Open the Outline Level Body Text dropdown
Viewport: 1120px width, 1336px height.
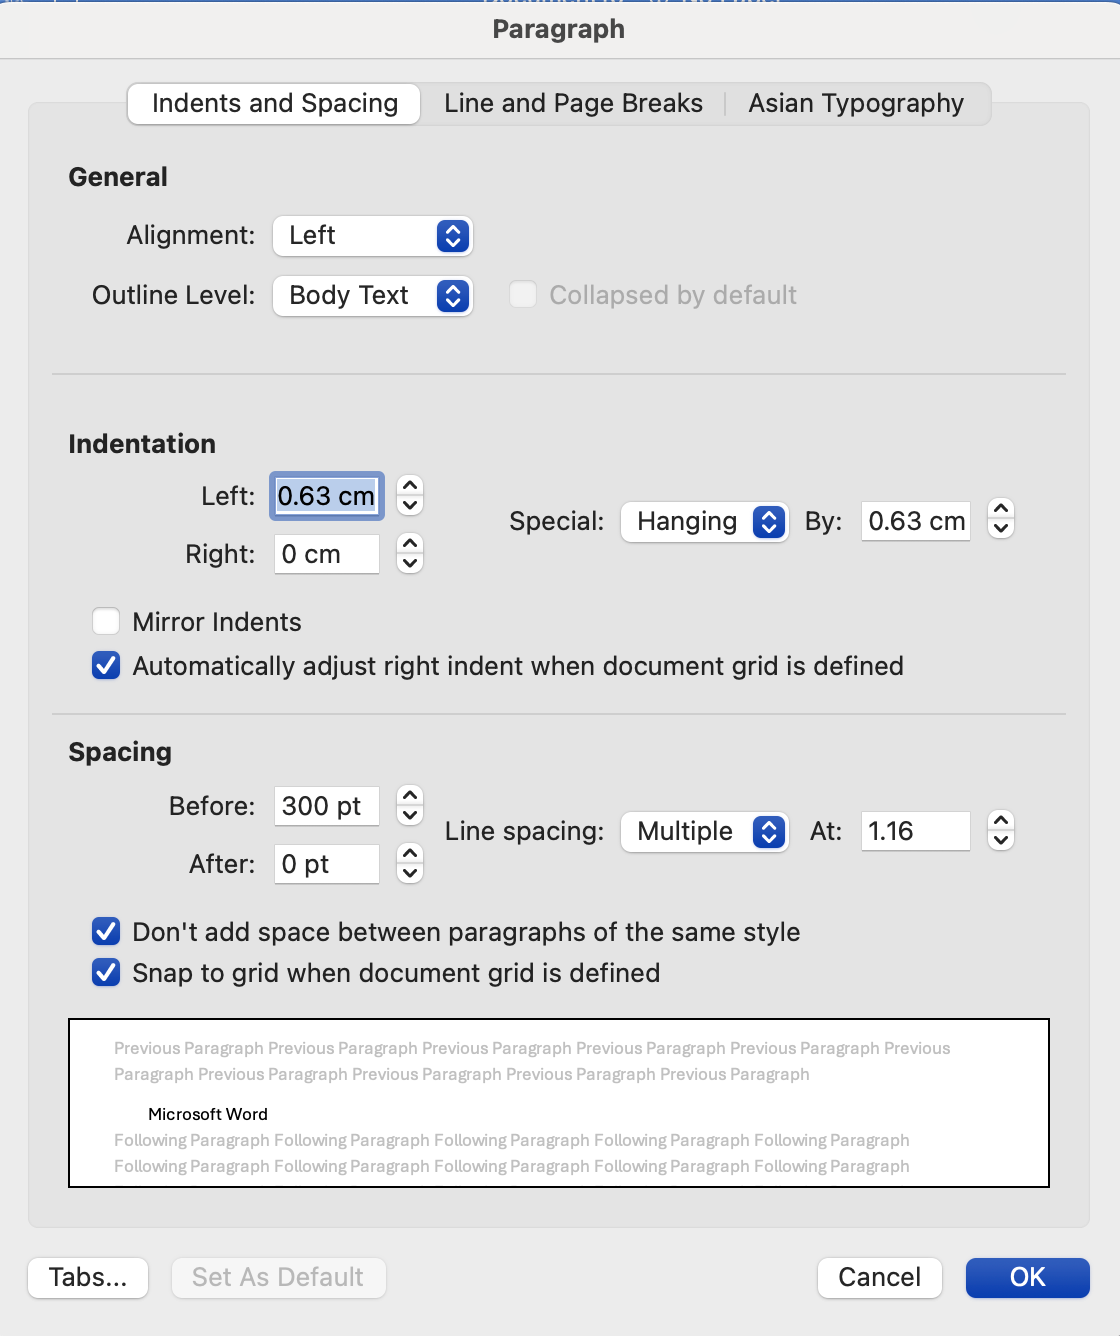point(372,296)
